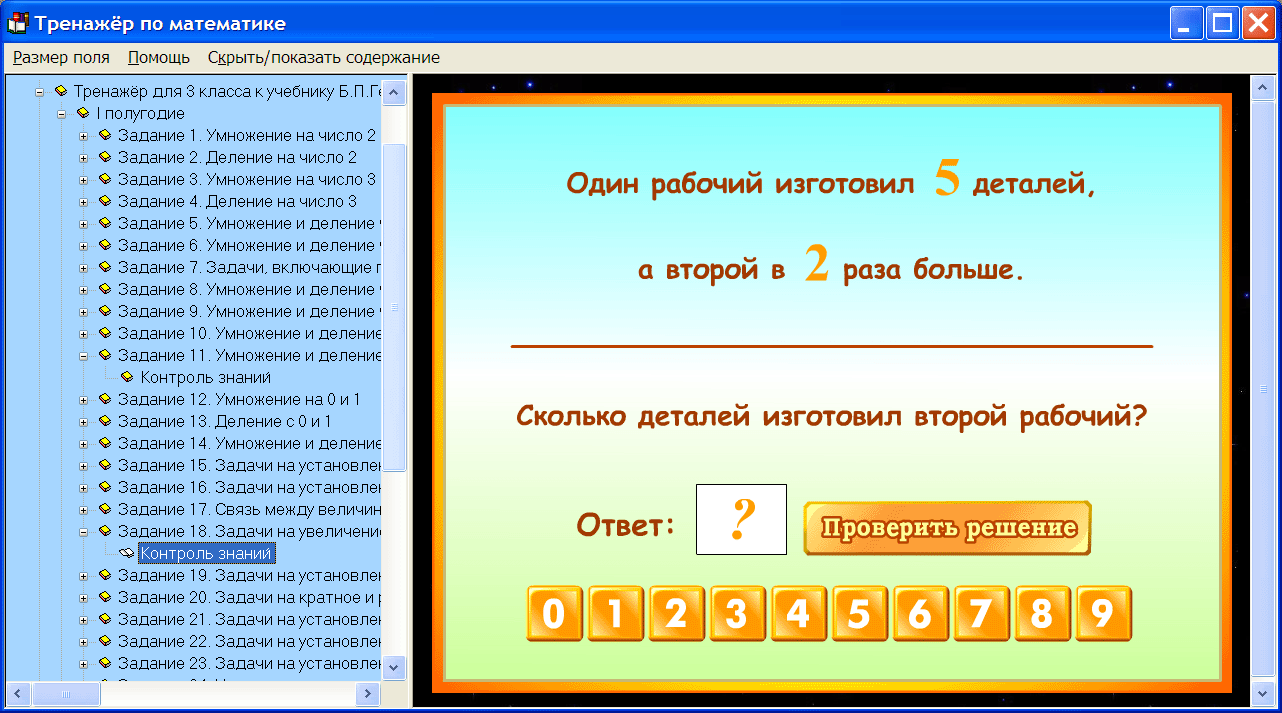
Task: Click the diamond icon beside 'I полугодие'
Action: tap(84, 112)
